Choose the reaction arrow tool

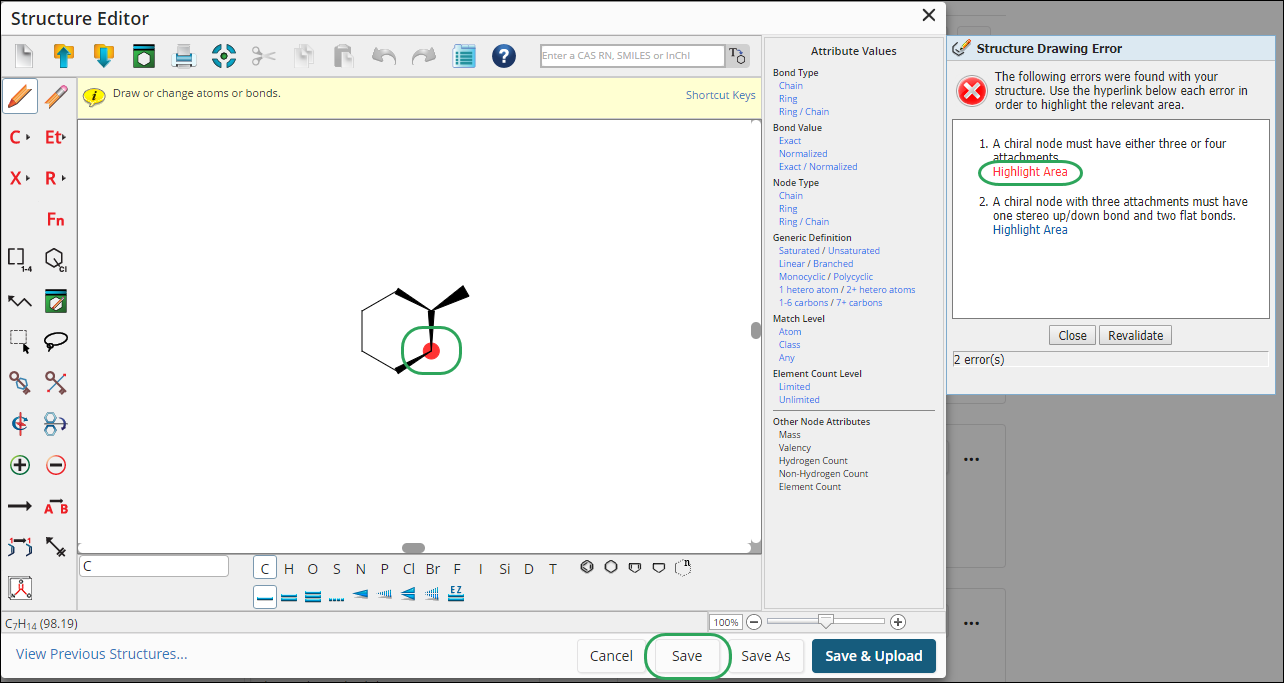(20, 506)
